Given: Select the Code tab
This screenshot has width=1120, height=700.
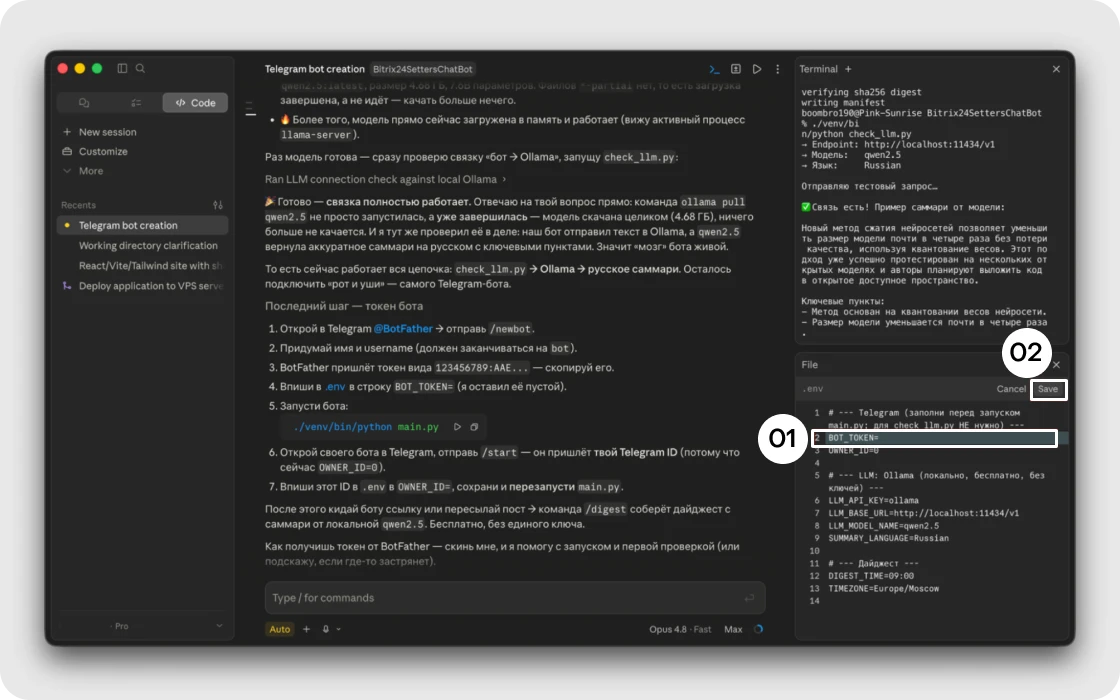Looking at the screenshot, I should (x=195, y=103).
